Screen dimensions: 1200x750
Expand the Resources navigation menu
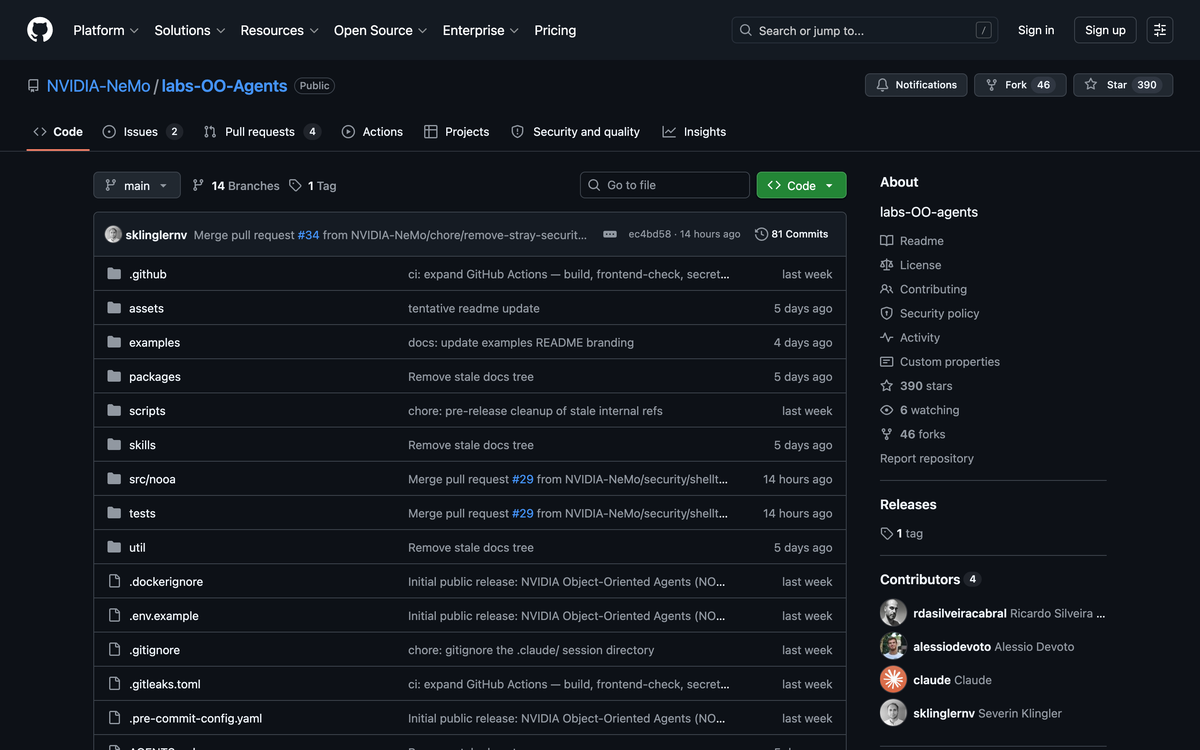click(x=280, y=30)
